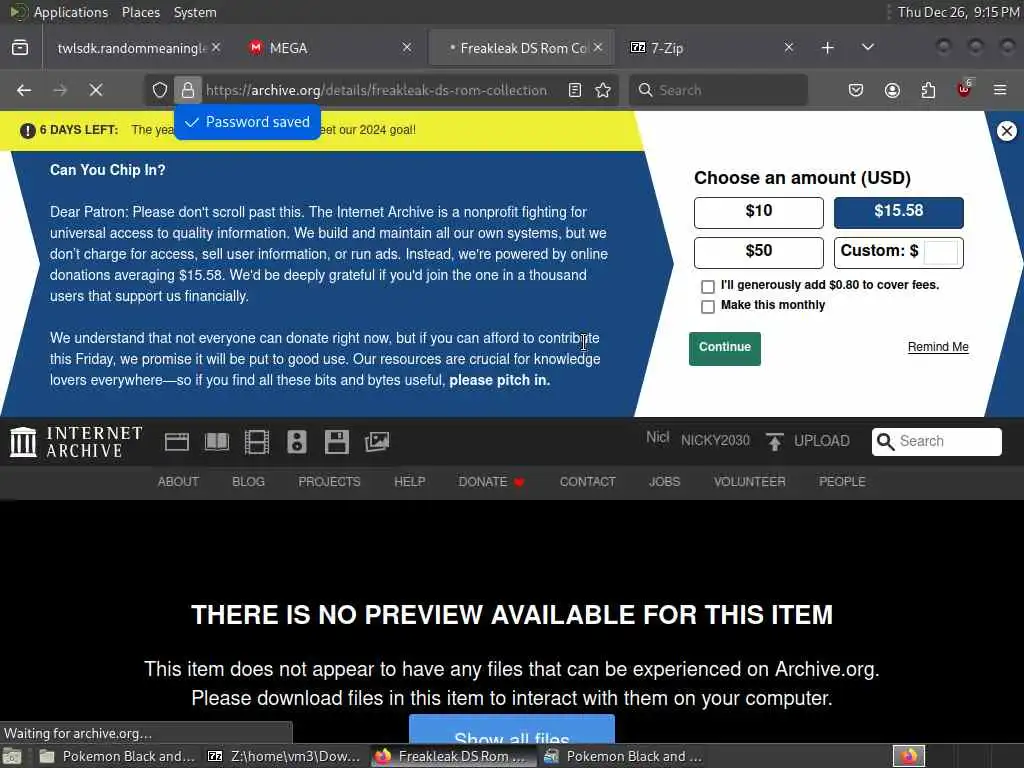Select the $15.58 donation amount
1024x768 pixels.
click(x=899, y=212)
